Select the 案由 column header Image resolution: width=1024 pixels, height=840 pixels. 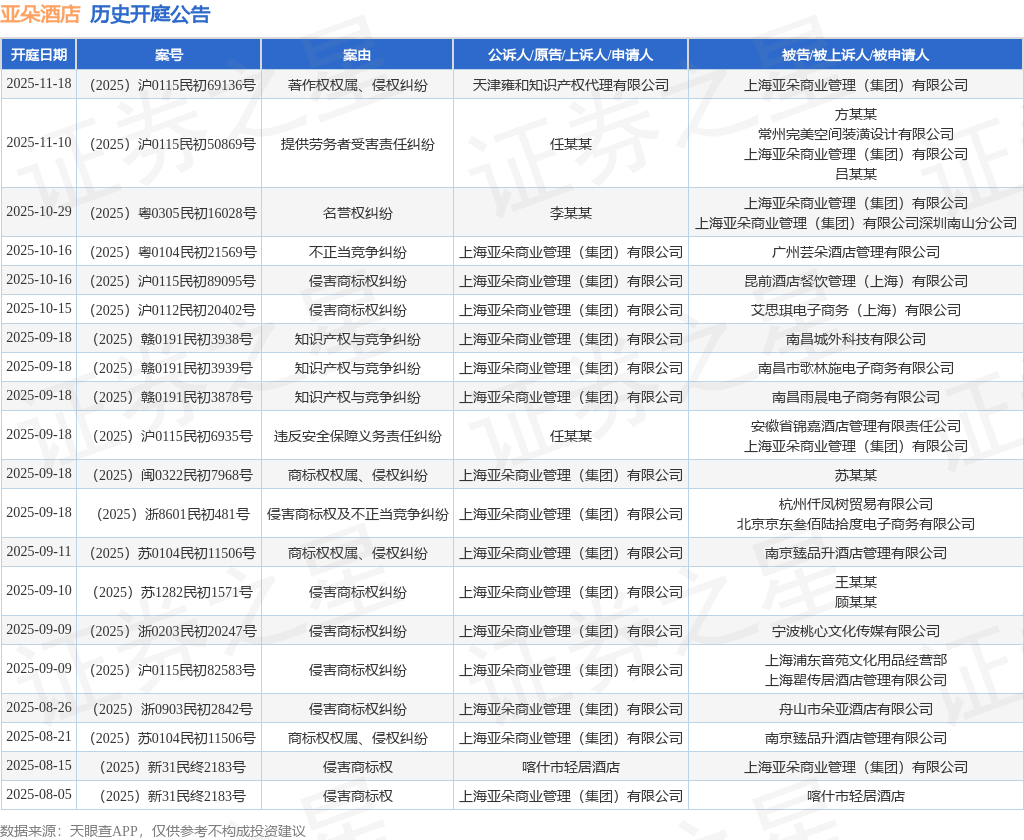[357, 55]
